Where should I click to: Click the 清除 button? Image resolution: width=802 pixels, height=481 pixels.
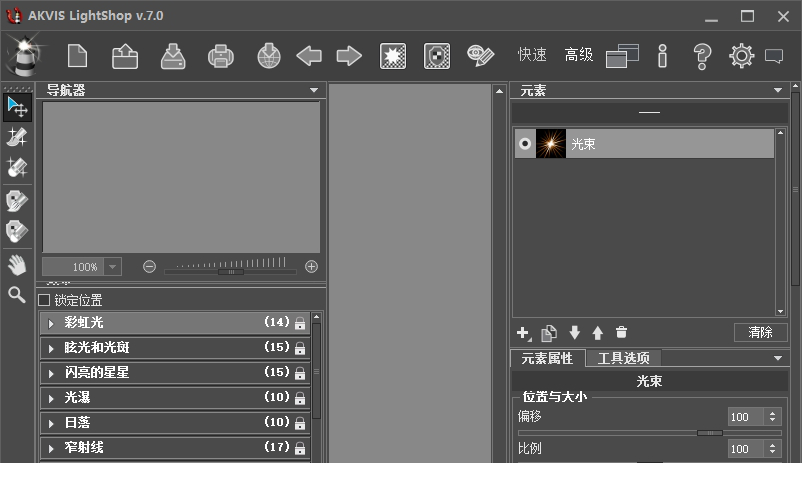pyautogui.click(x=761, y=333)
